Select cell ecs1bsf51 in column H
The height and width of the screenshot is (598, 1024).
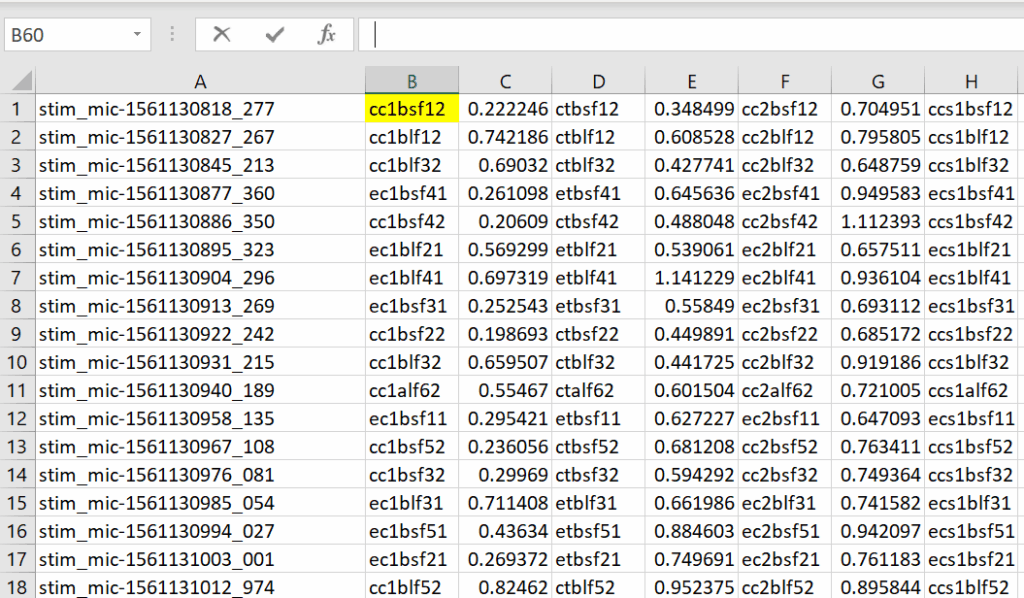click(970, 531)
